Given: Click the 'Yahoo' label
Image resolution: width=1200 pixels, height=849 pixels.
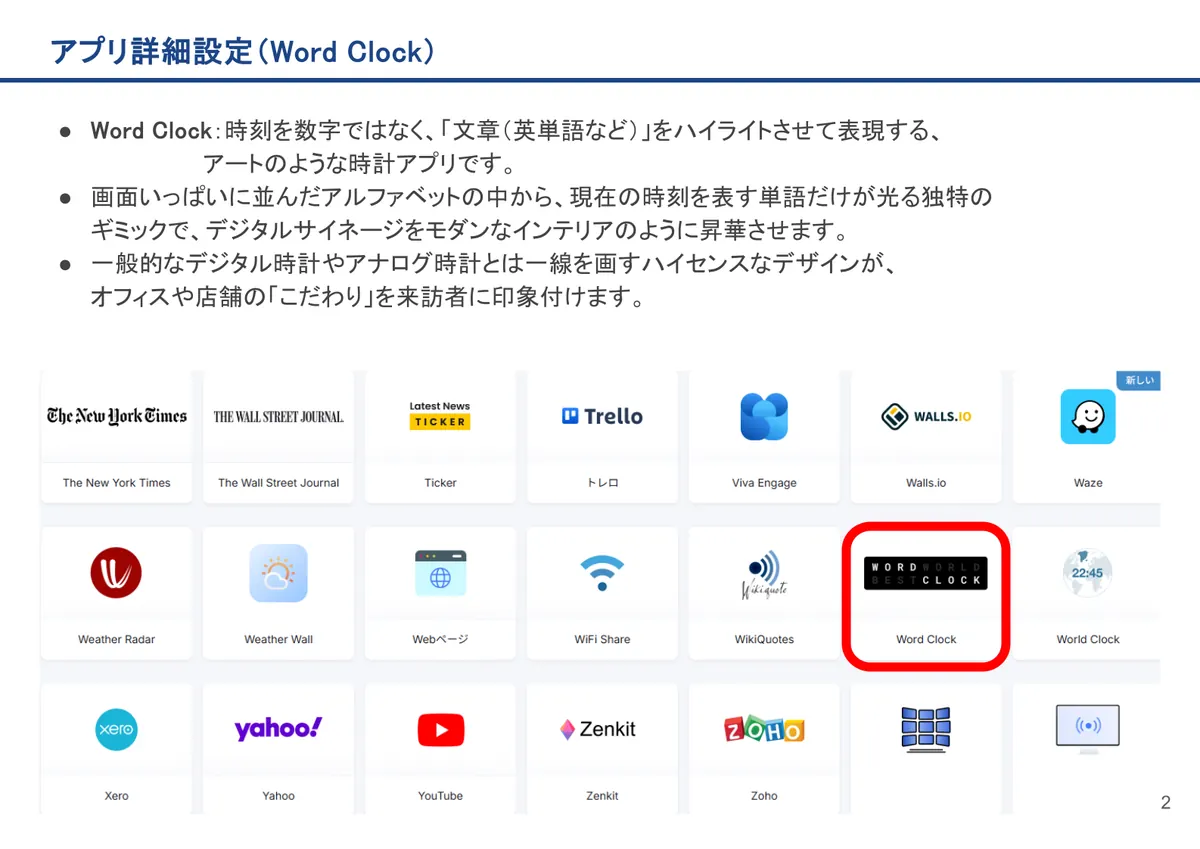Looking at the screenshot, I should pyautogui.click(x=279, y=797).
